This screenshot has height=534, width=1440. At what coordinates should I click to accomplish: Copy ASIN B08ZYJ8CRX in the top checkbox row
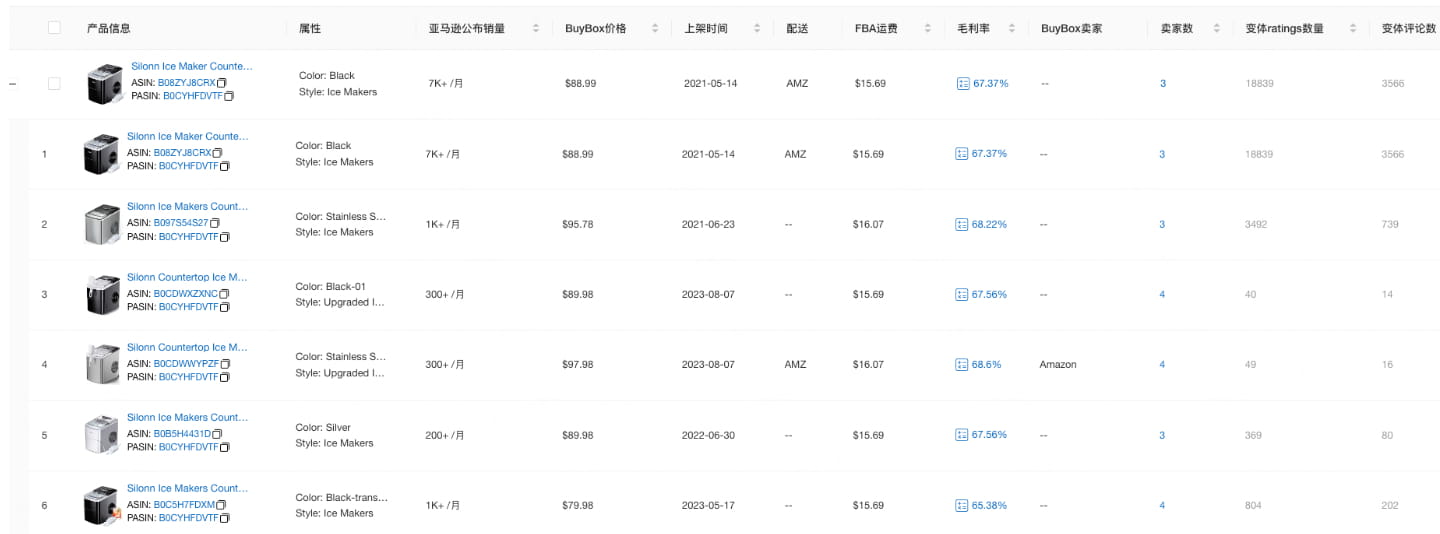[x=222, y=82]
